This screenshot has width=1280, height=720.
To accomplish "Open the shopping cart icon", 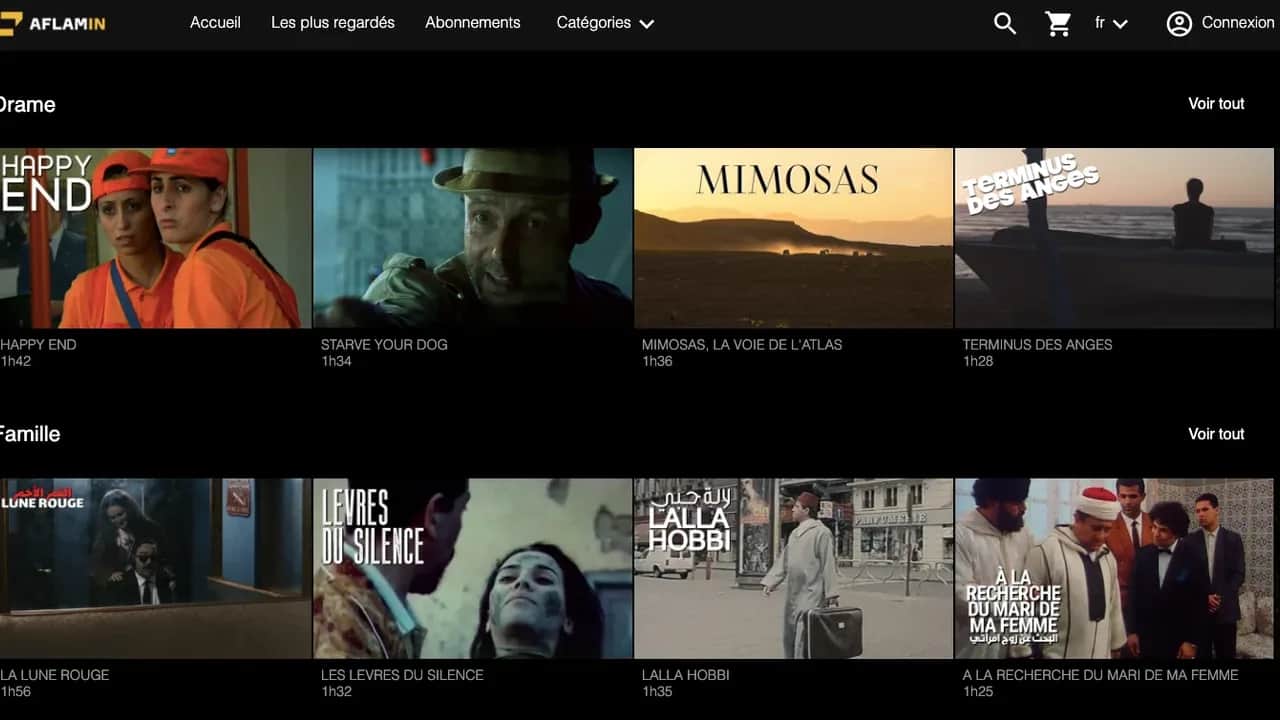I will [x=1058, y=23].
